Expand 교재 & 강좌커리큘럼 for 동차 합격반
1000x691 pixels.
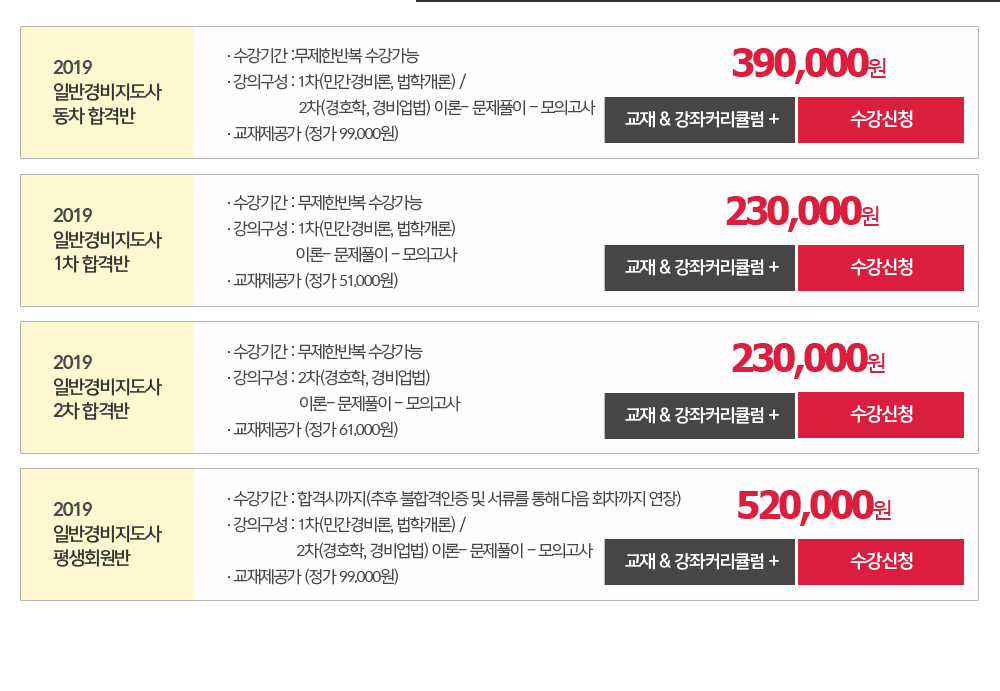point(699,120)
